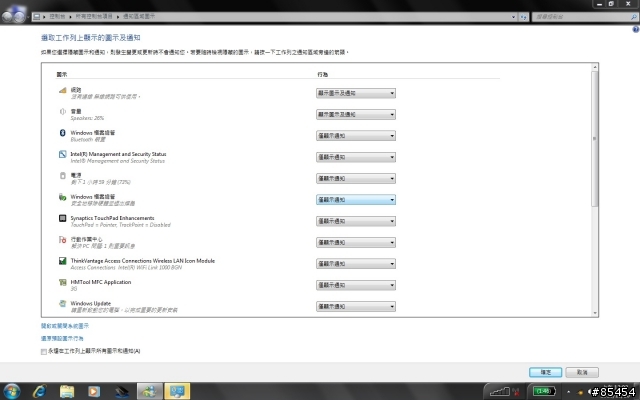
Task: Open behavior dropdown for Intel Management row
Action: [356, 157]
